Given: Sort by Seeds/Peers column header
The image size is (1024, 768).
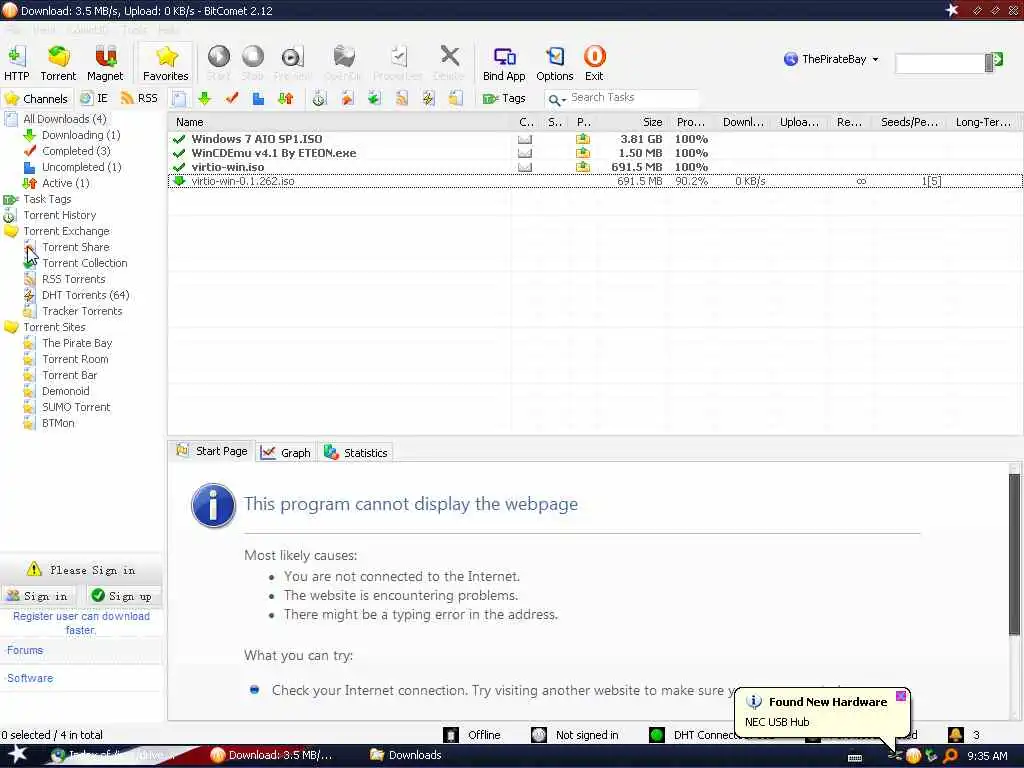Looking at the screenshot, I should tap(909, 122).
